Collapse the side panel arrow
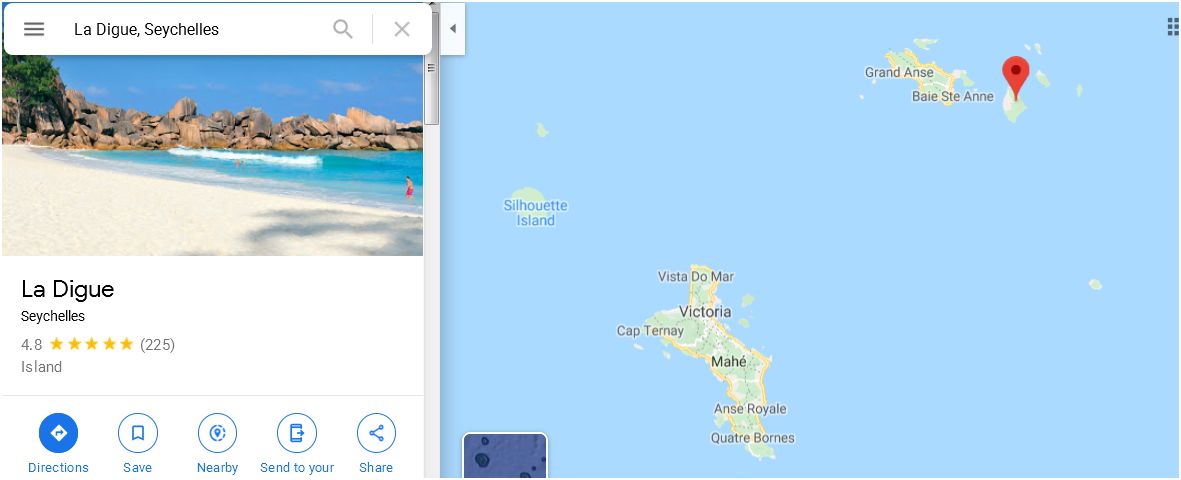Screen dimensions: 1181x480 click(x=453, y=29)
